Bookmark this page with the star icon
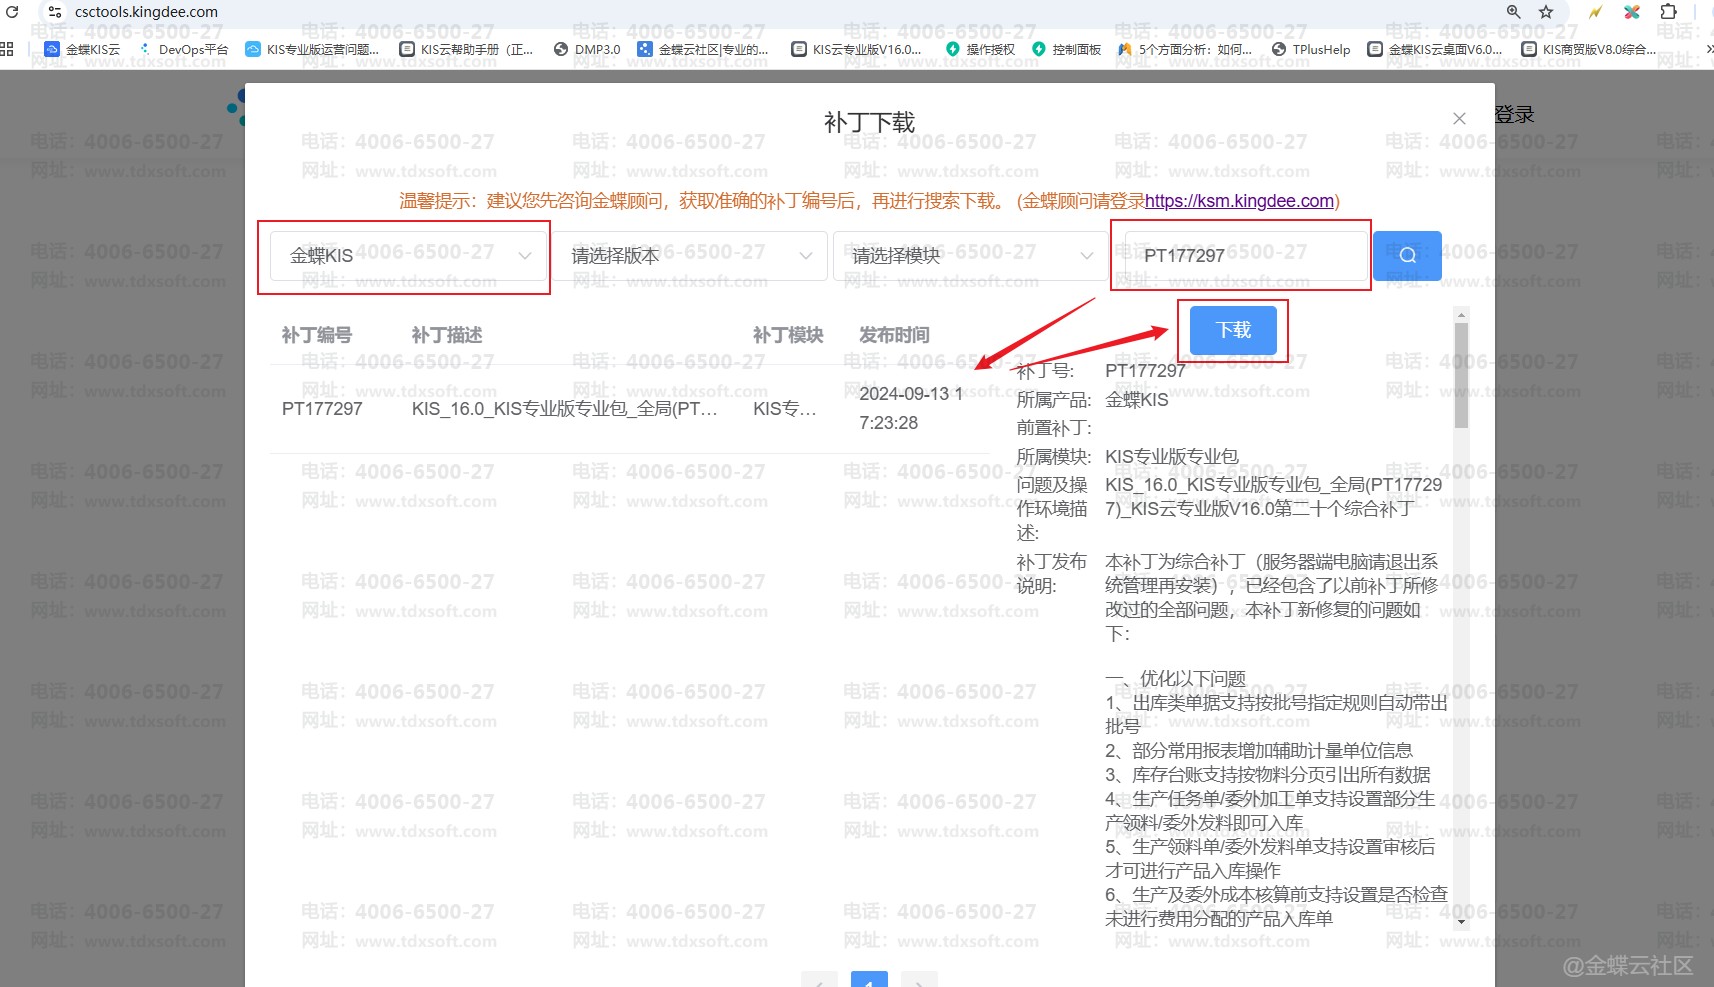This screenshot has height=987, width=1714. (x=1546, y=12)
